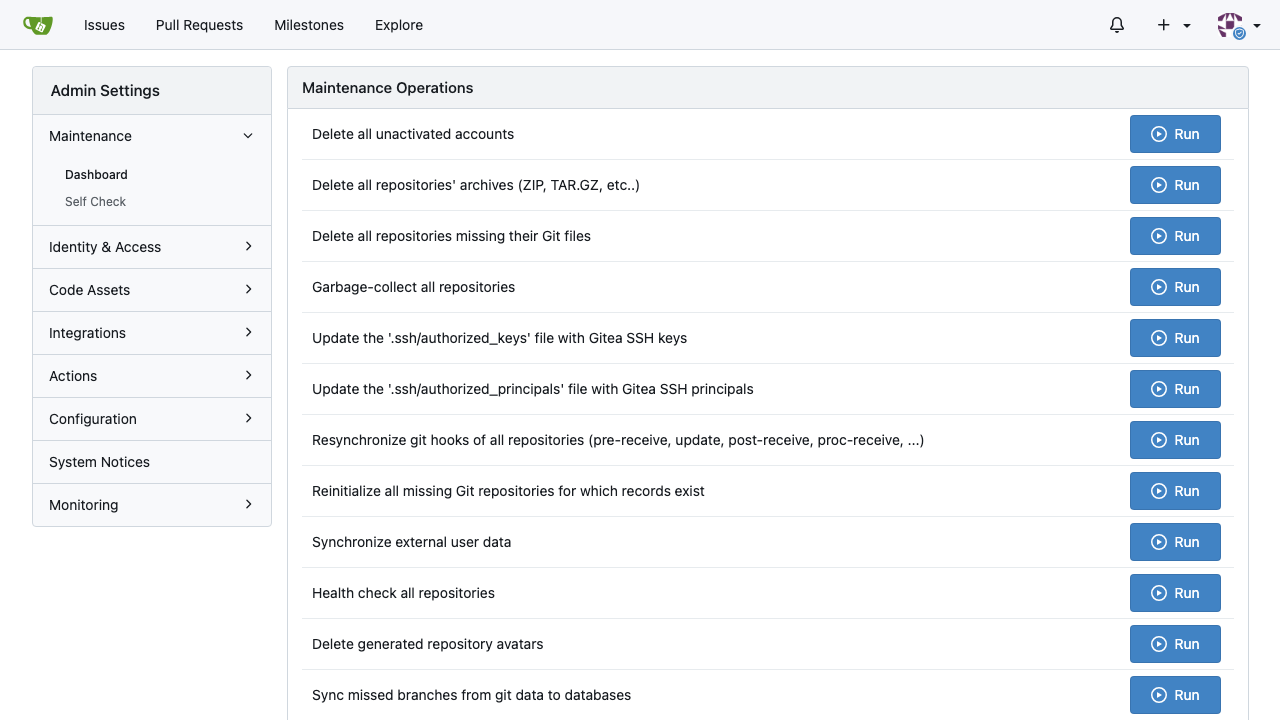Run update of '.ssh/authorized_principals' file
Screen dimensions: 1280x720
(1175, 389)
